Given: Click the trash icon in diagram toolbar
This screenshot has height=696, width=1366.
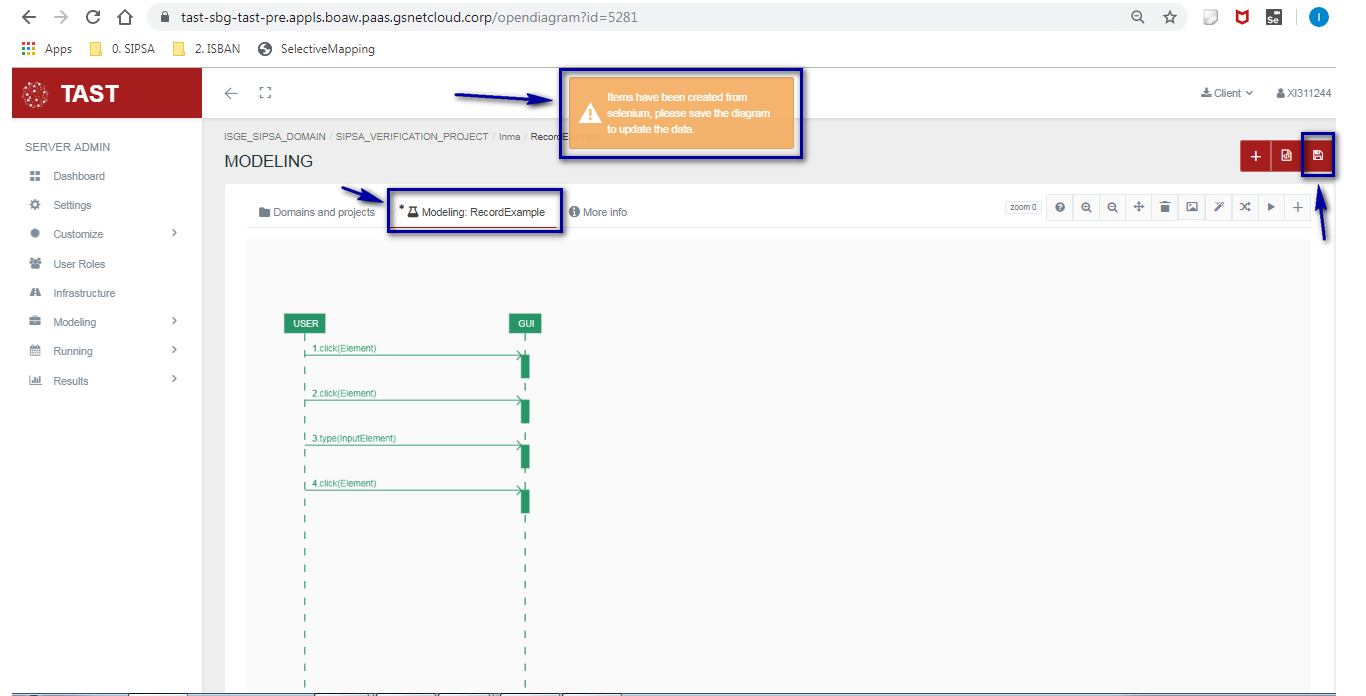Looking at the screenshot, I should point(1165,208).
